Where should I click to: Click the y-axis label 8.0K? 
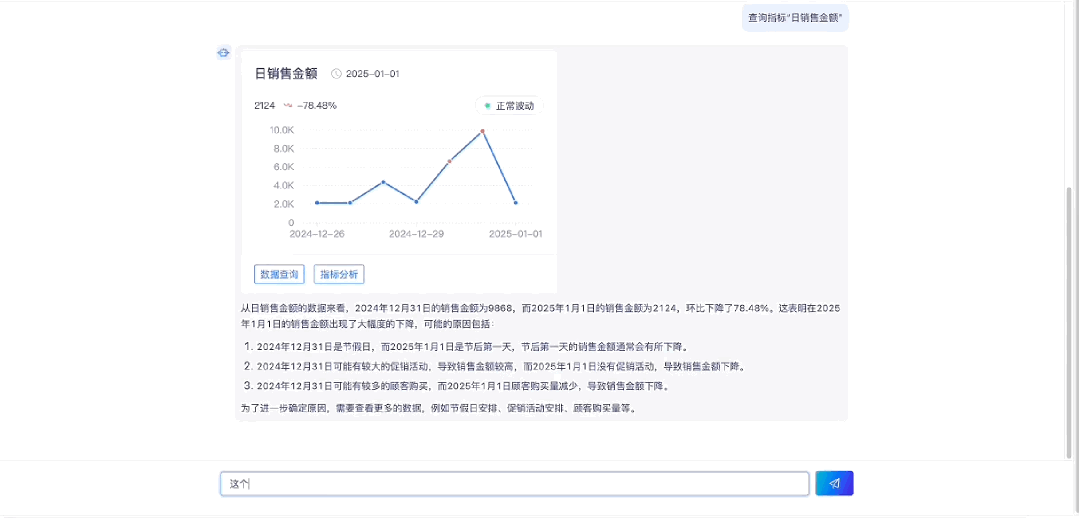[x=284, y=149]
